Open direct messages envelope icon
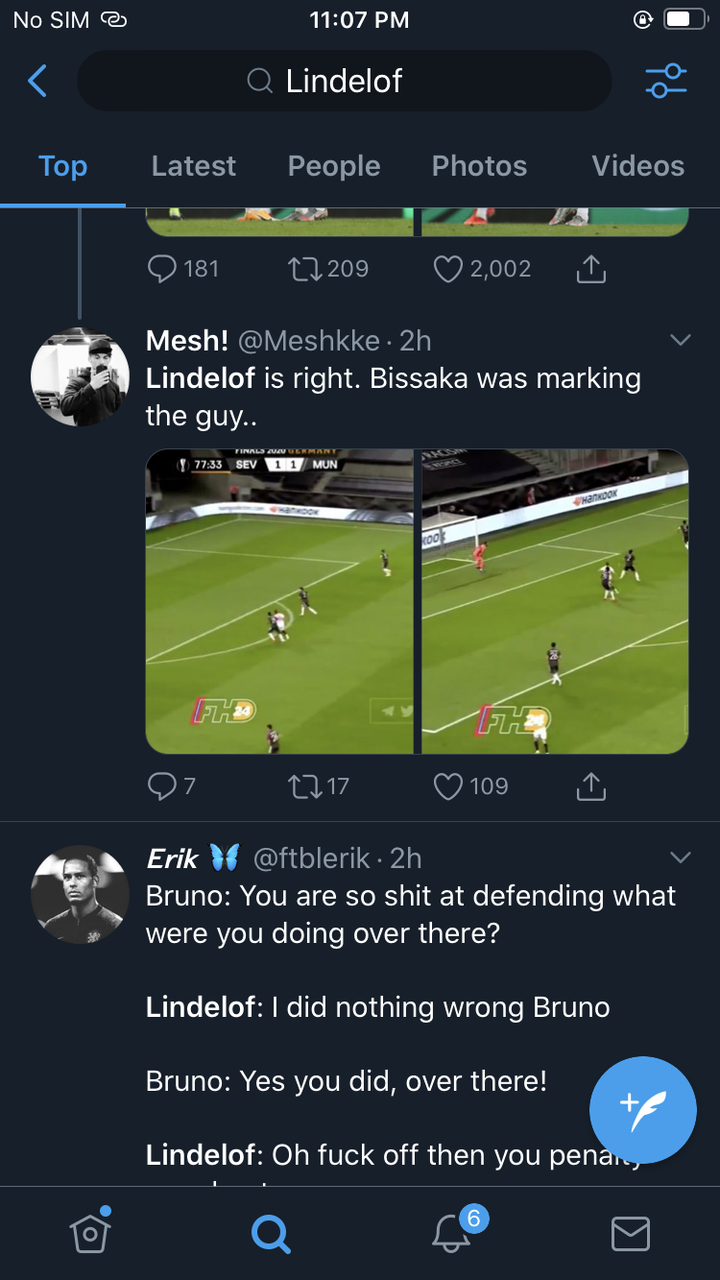This screenshot has width=720, height=1280. (x=630, y=1233)
